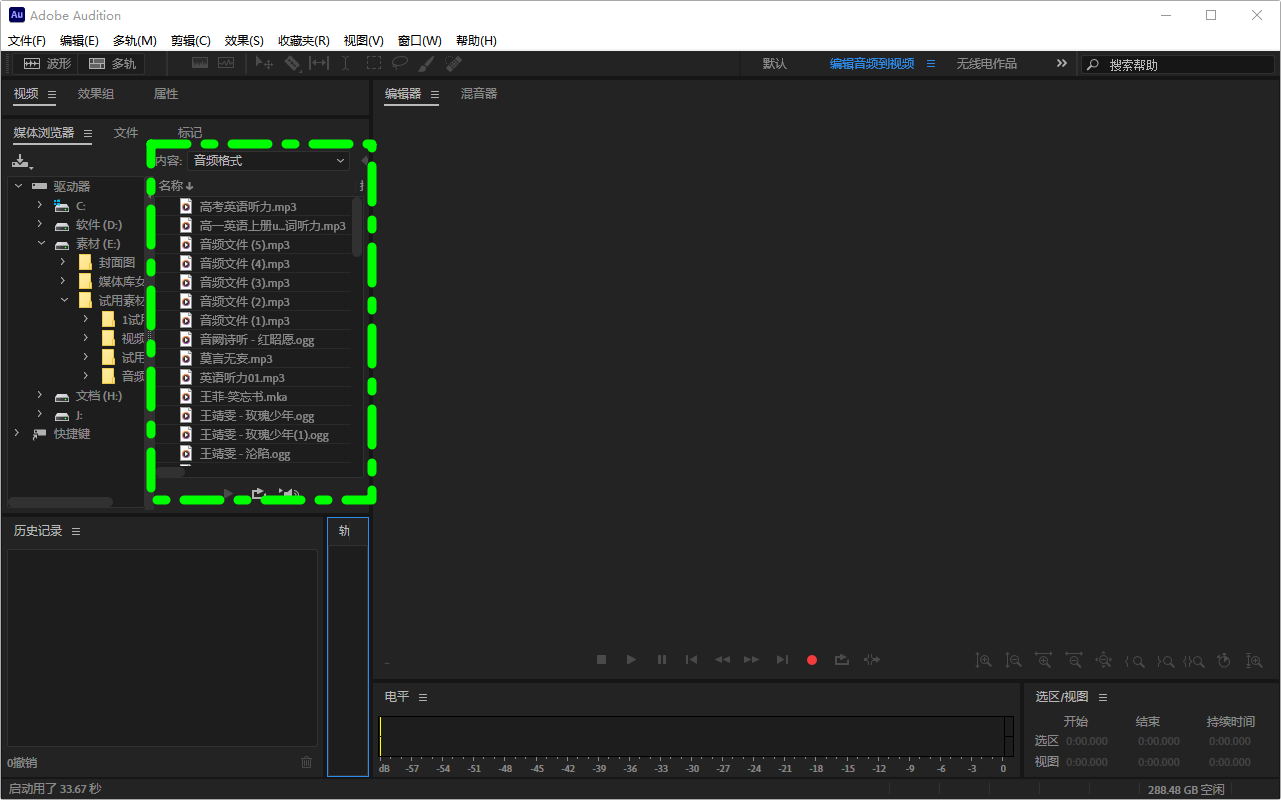Open the 内容 音频格式 dropdown
Screen dimensions: 1281x800
[x=269, y=160]
